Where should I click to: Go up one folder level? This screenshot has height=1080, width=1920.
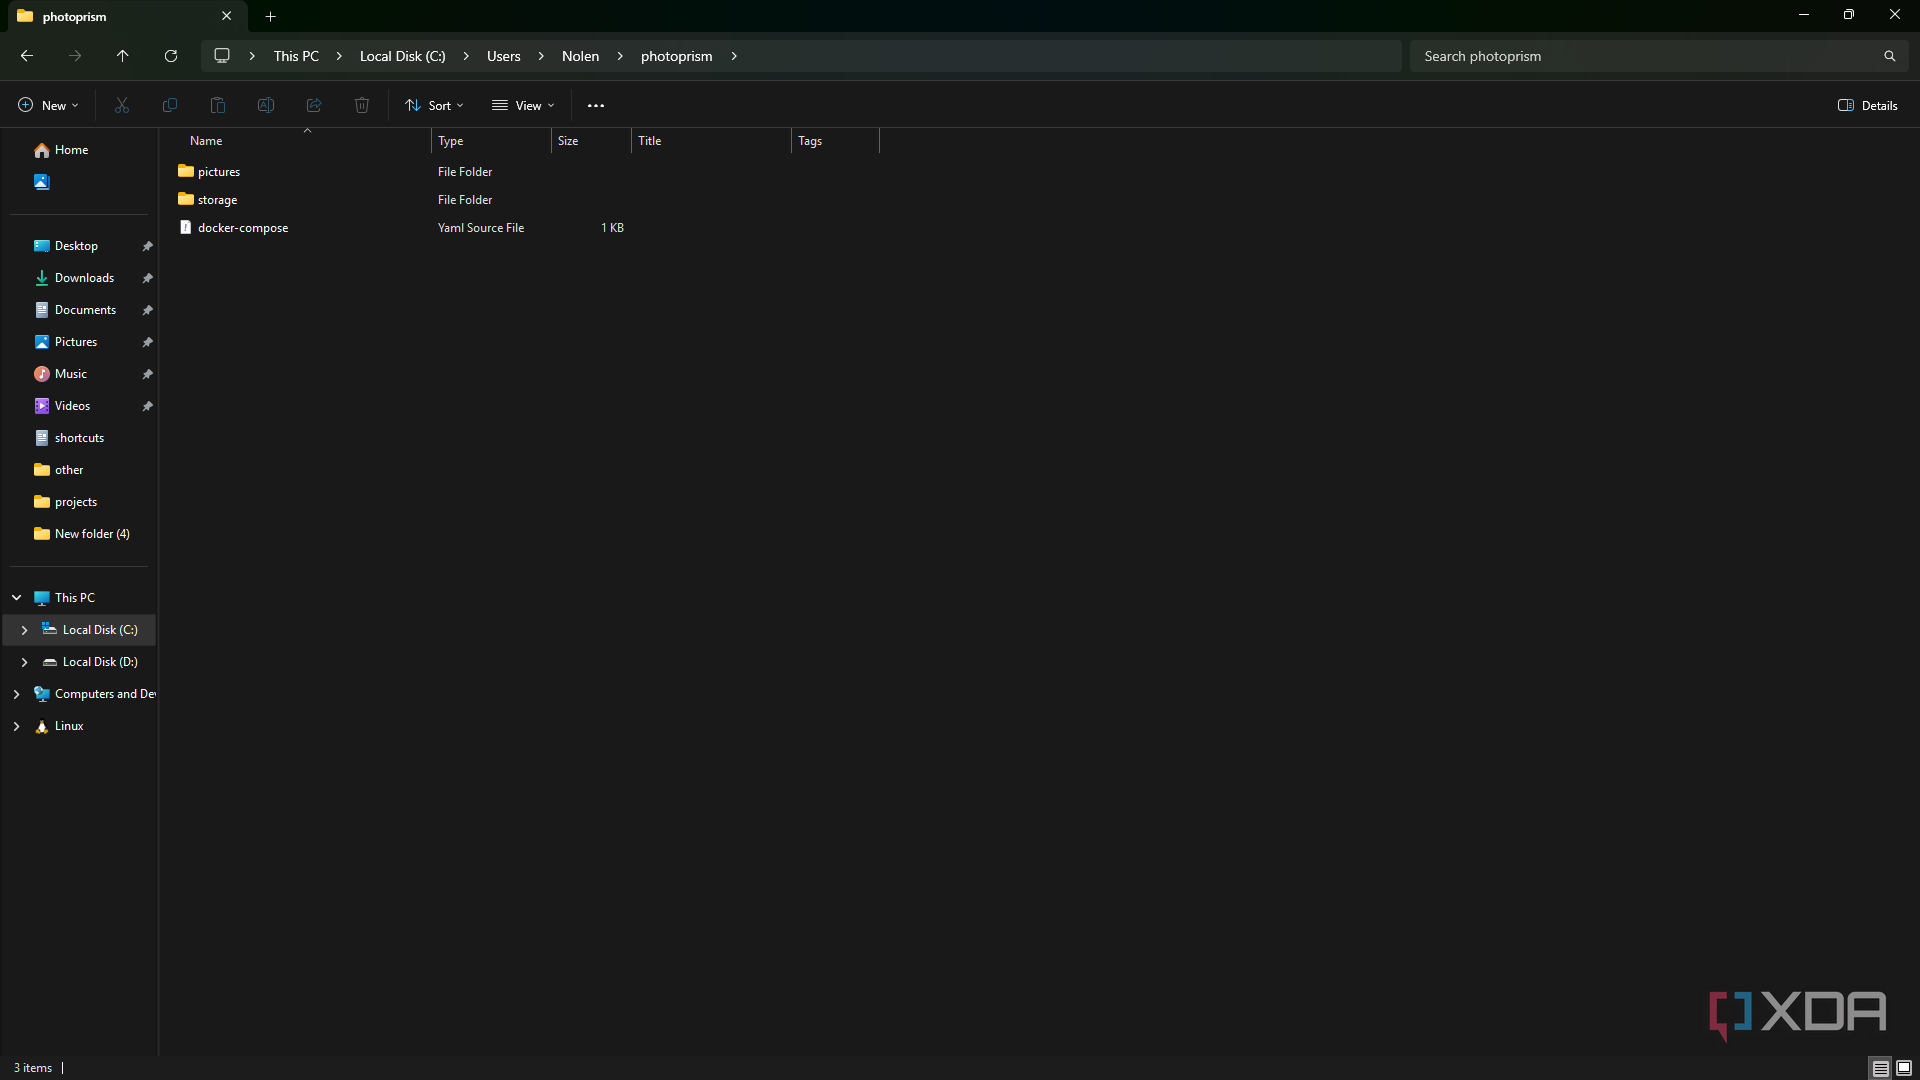(123, 56)
